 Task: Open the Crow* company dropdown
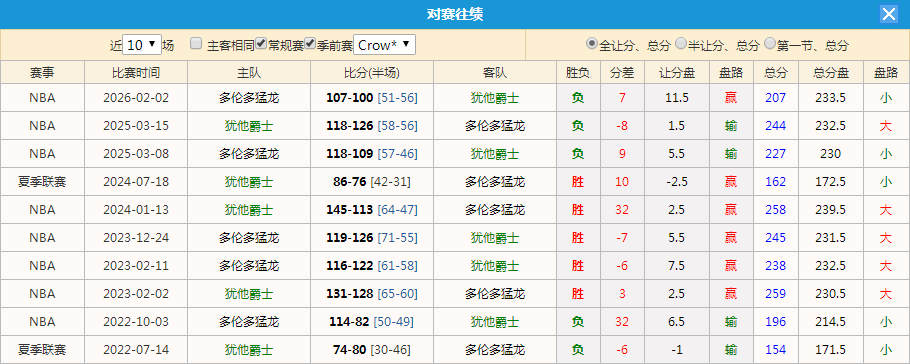(384, 45)
